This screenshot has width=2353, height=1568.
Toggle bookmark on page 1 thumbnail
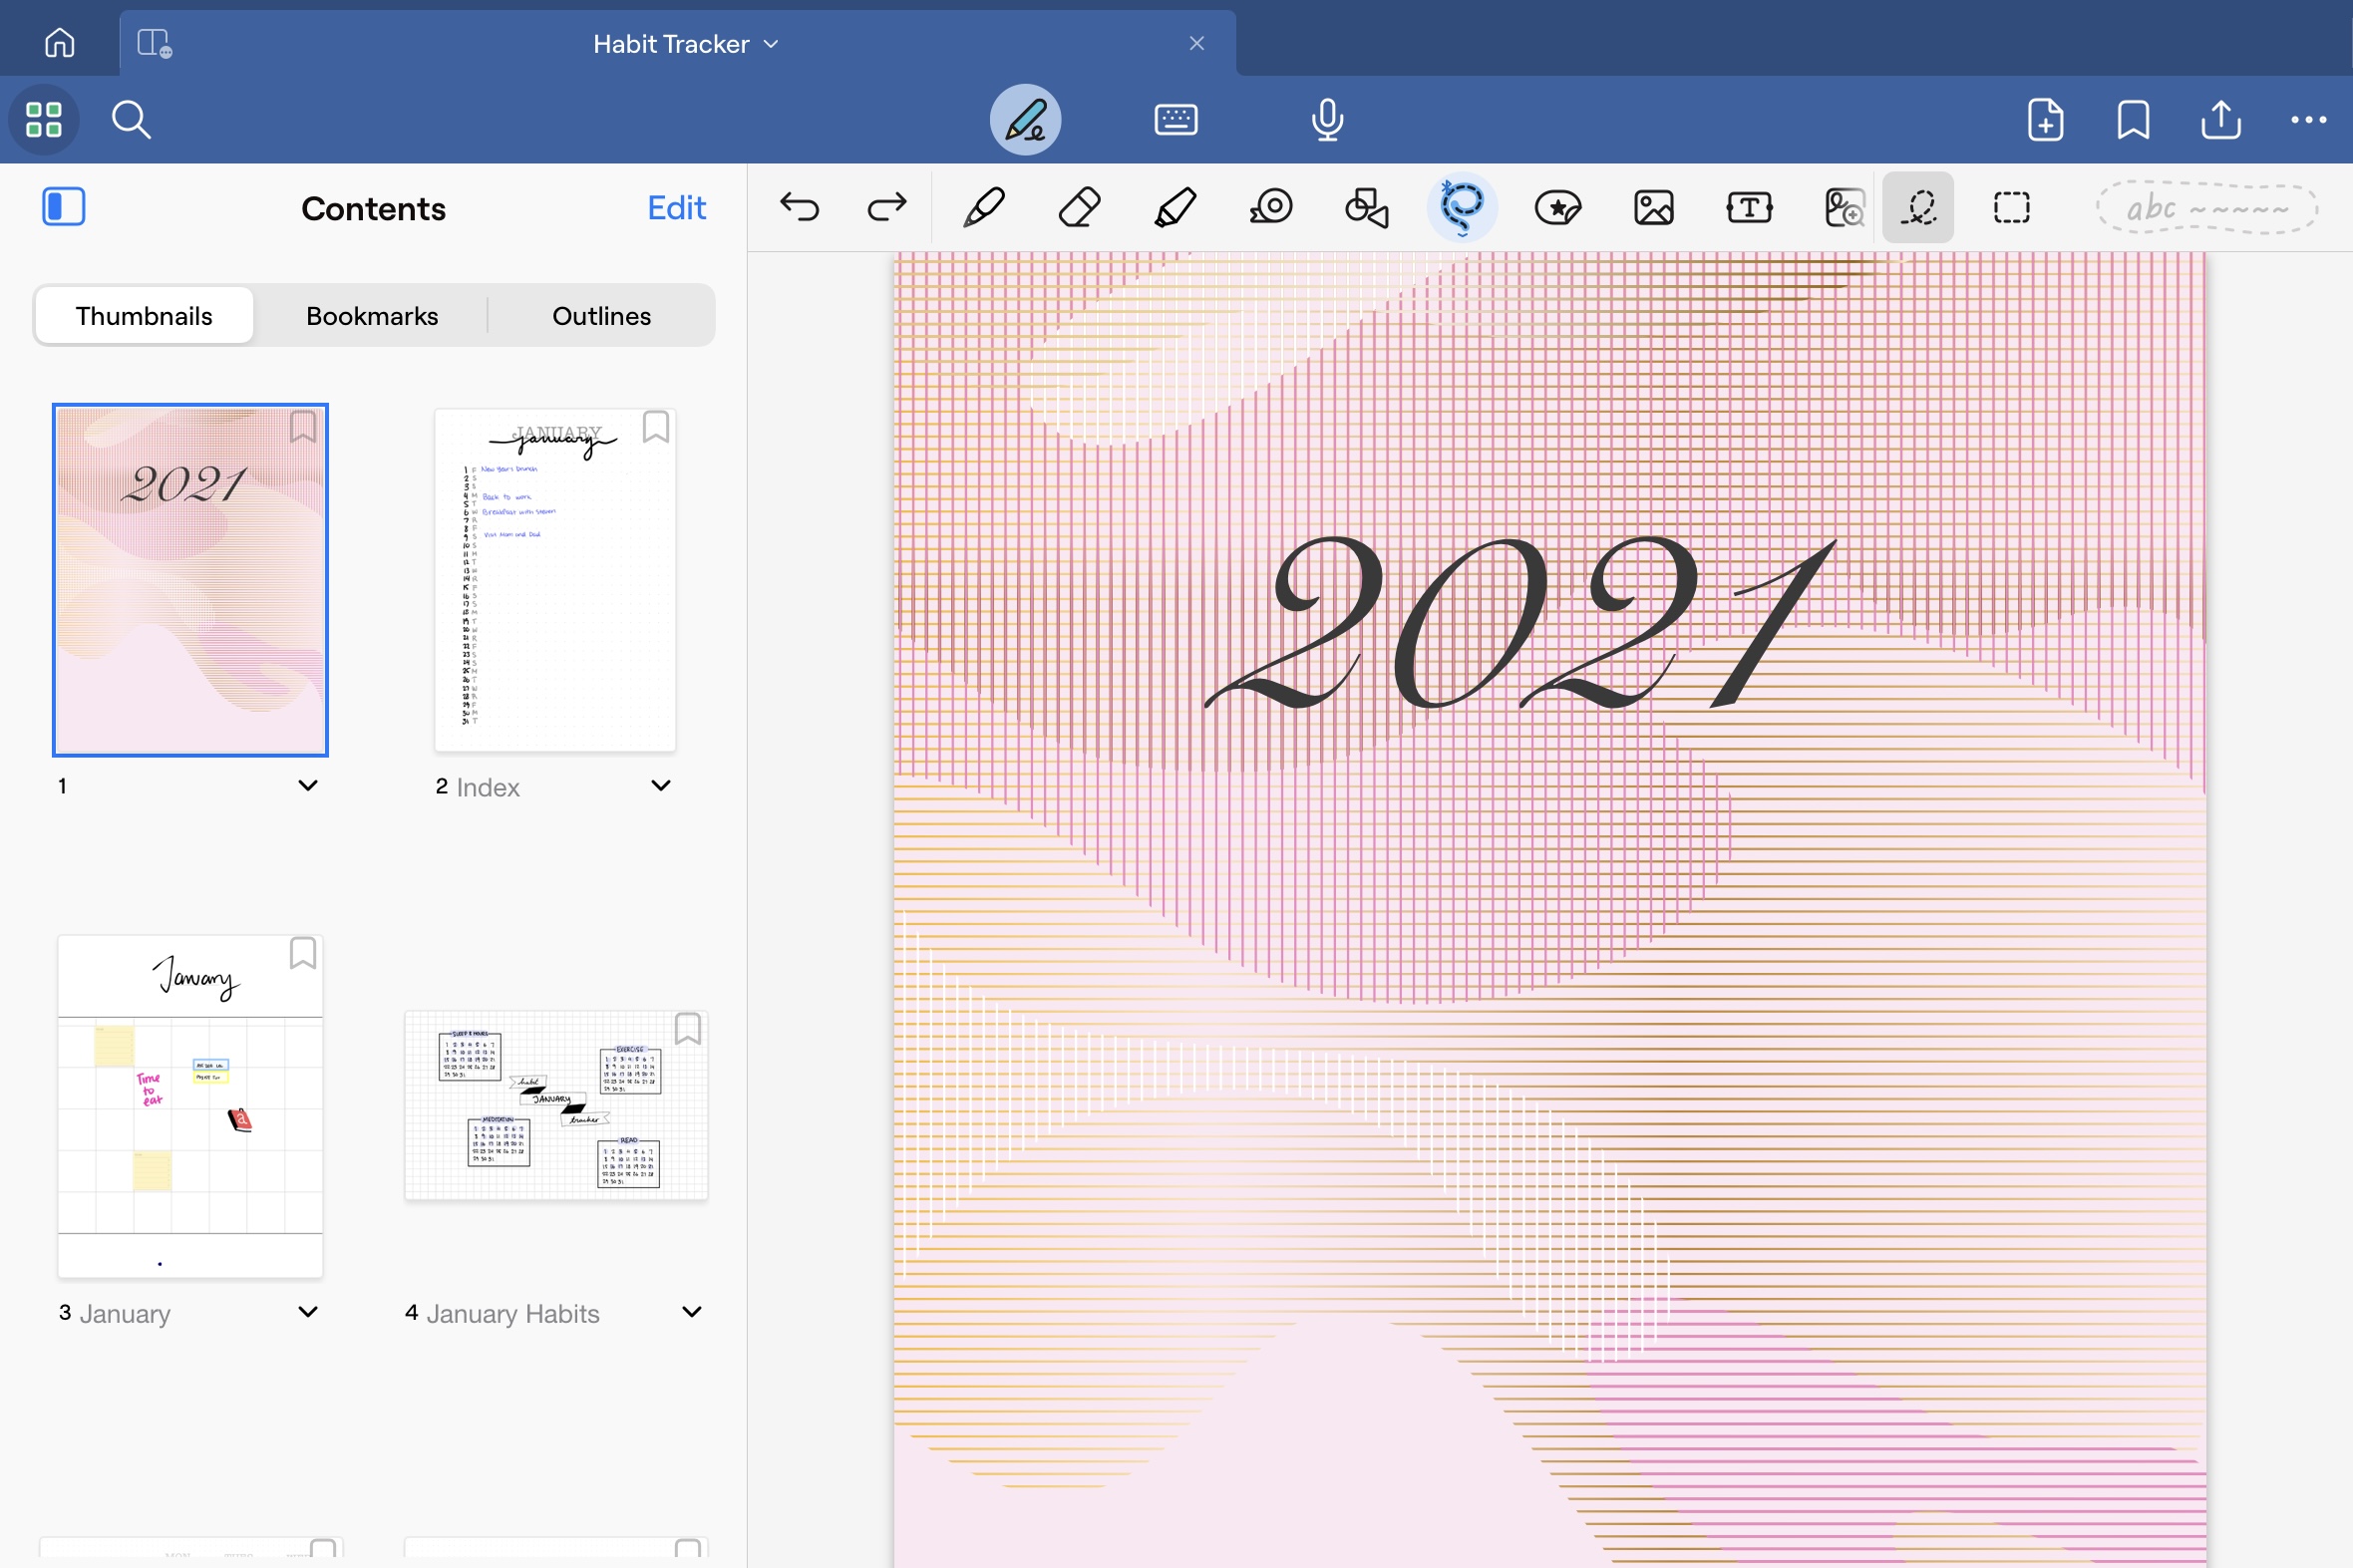[302, 428]
